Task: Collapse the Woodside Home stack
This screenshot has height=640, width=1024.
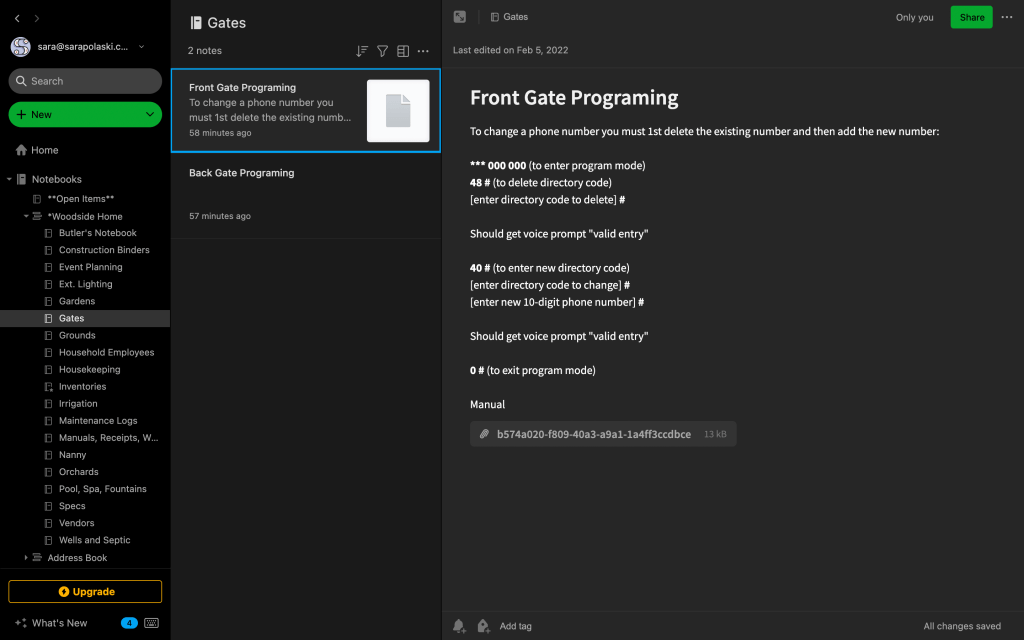Action: point(27,216)
